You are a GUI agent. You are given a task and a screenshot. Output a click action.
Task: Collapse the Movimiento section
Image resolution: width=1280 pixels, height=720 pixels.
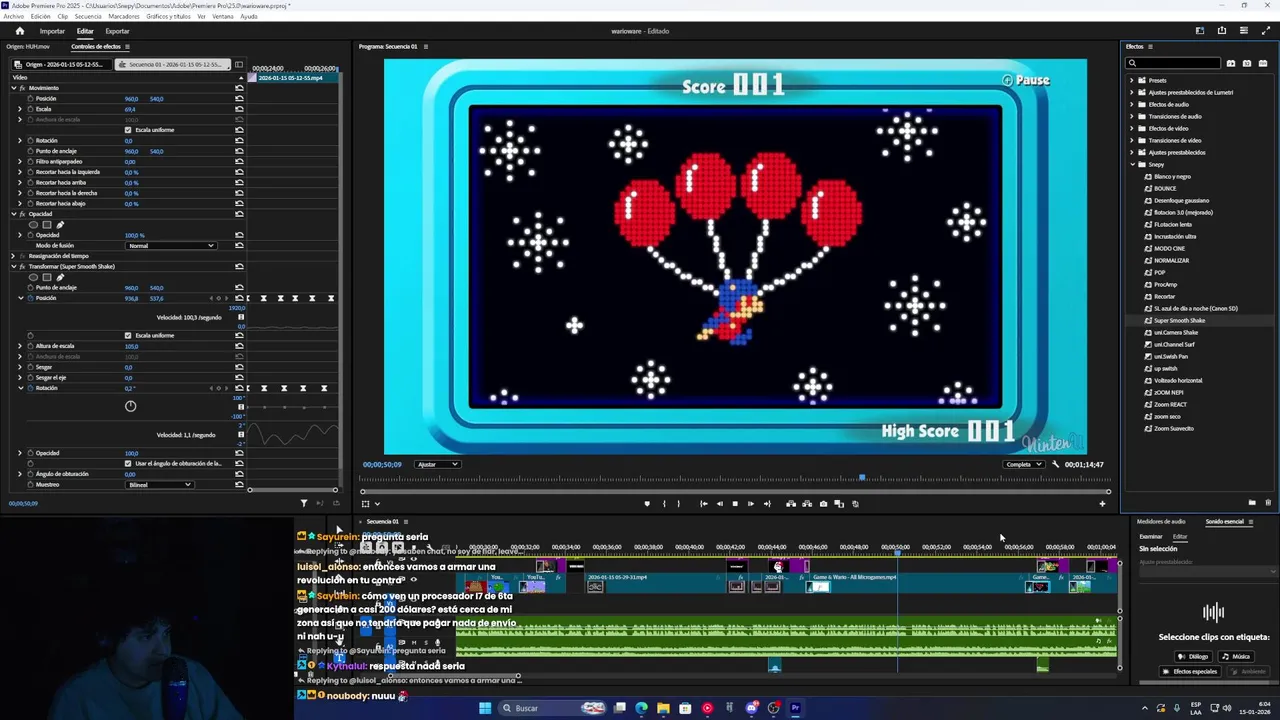coord(14,88)
